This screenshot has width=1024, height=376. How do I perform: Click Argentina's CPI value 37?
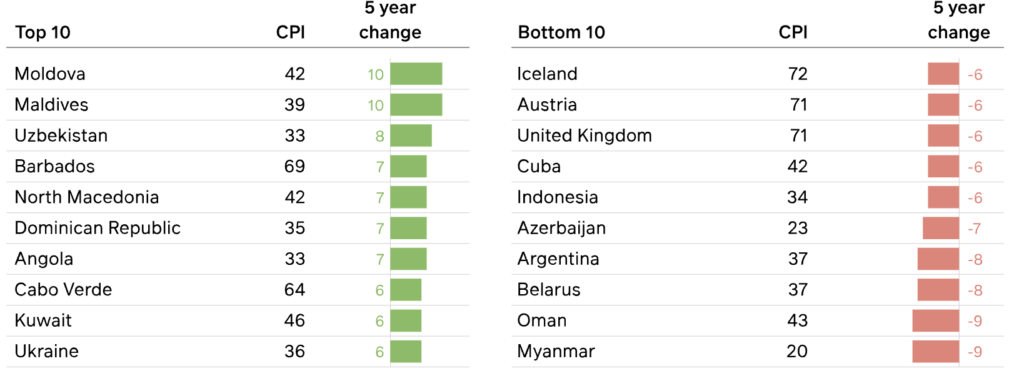click(x=797, y=259)
